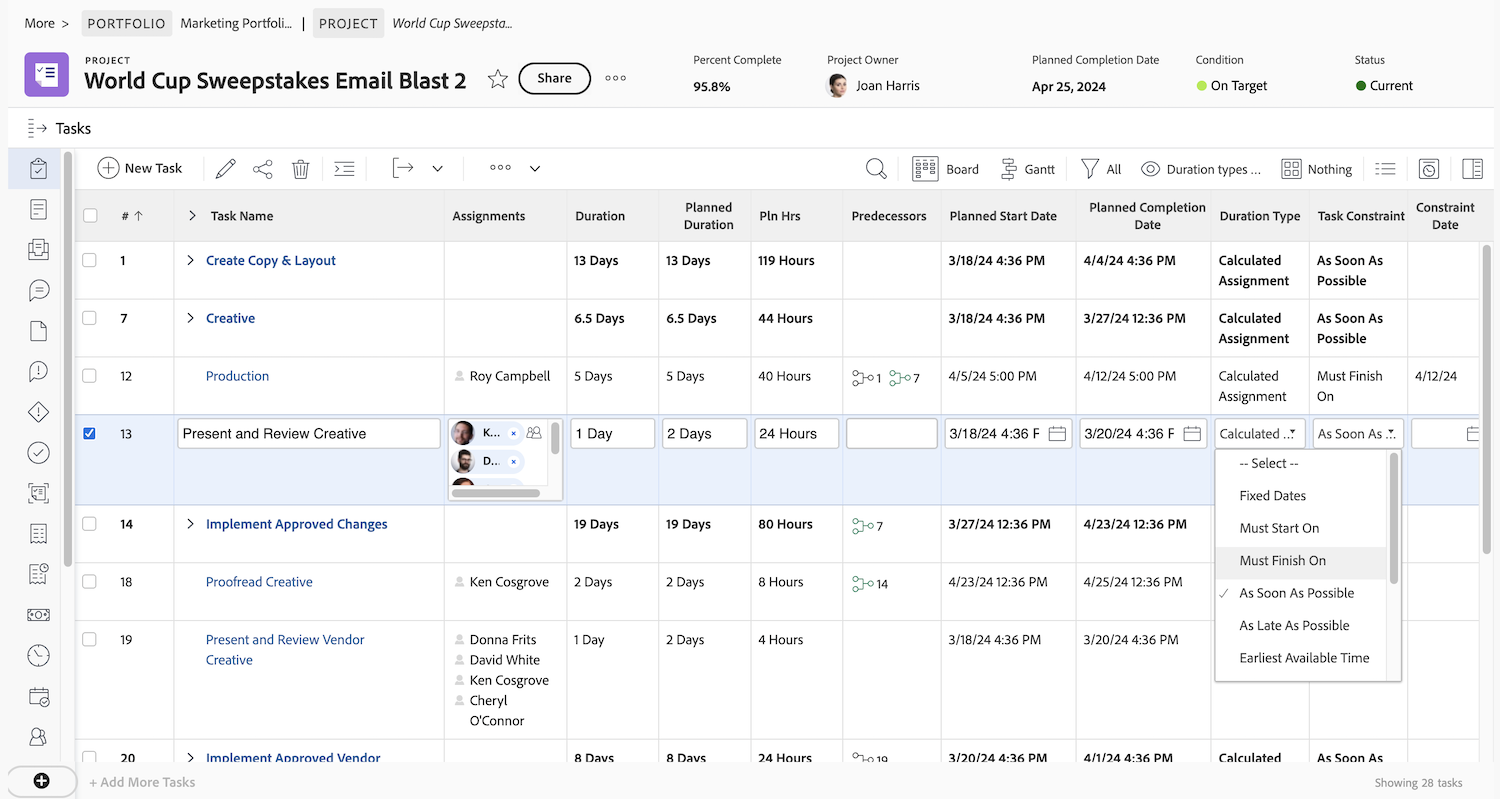Open the Duration Type dropdown for task 13
The width and height of the screenshot is (1500, 799).
[x=1258, y=434]
